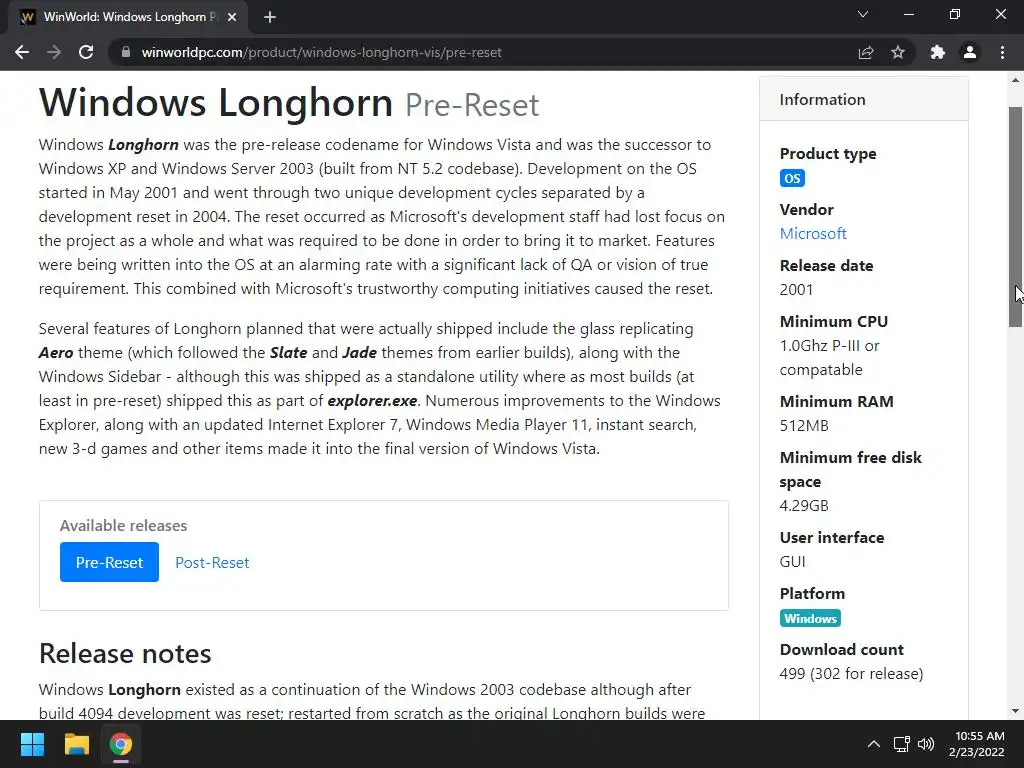Screen dimensions: 1024x768
Task: Click the scrollbar up arrow
Action: pos(1015,80)
